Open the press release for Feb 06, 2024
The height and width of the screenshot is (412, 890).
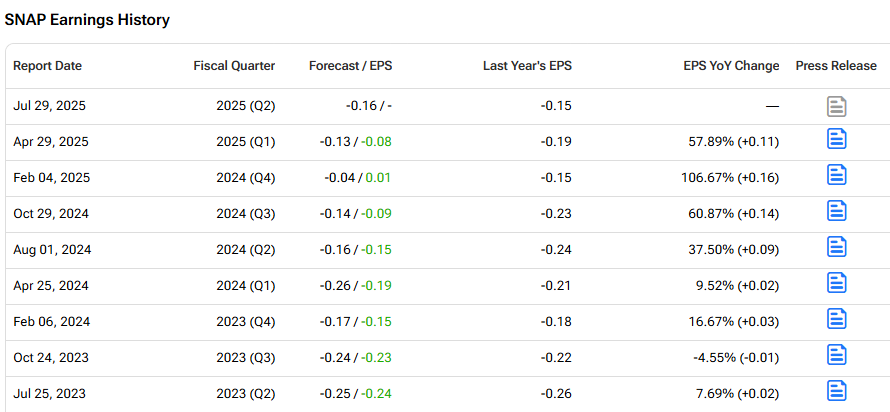(x=837, y=319)
